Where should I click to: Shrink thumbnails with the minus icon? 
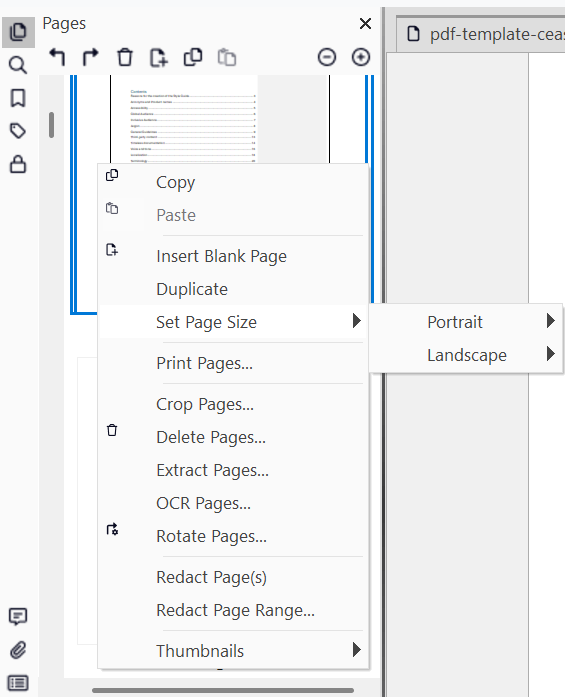pyautogui.click(x=327, y=57)
